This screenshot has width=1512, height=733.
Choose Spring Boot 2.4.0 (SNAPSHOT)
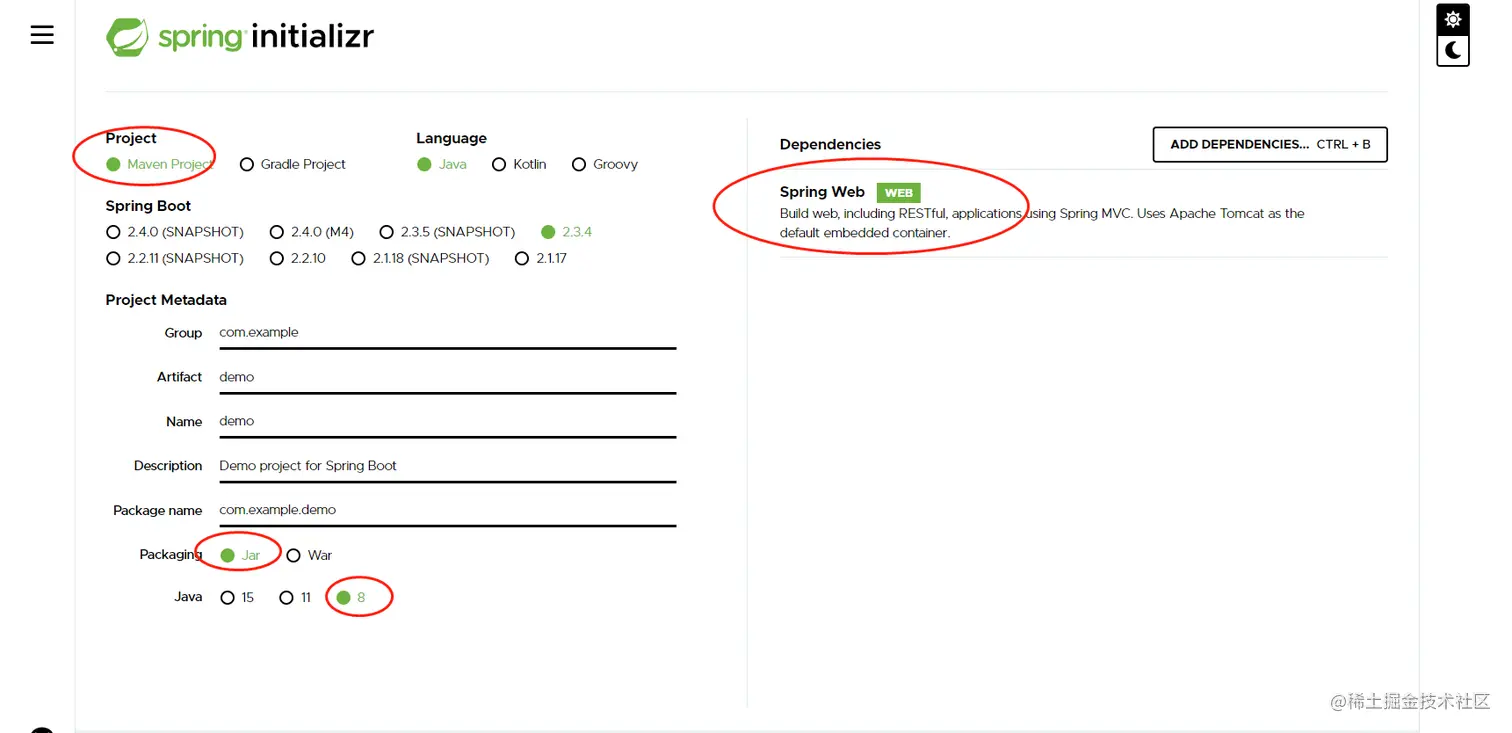coord(175,232)
